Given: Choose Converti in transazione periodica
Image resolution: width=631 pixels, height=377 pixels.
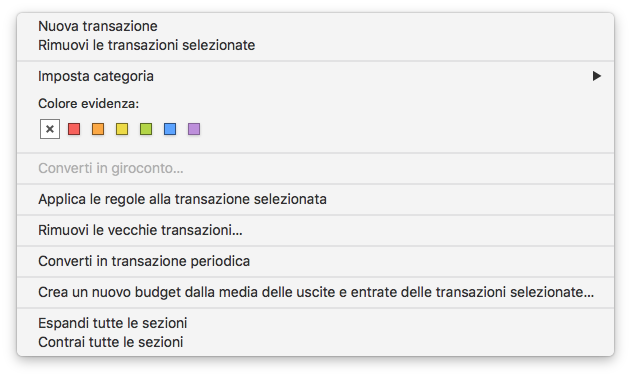Looking at the screenshot, I should pyautogui.click(x=316, y=261).
